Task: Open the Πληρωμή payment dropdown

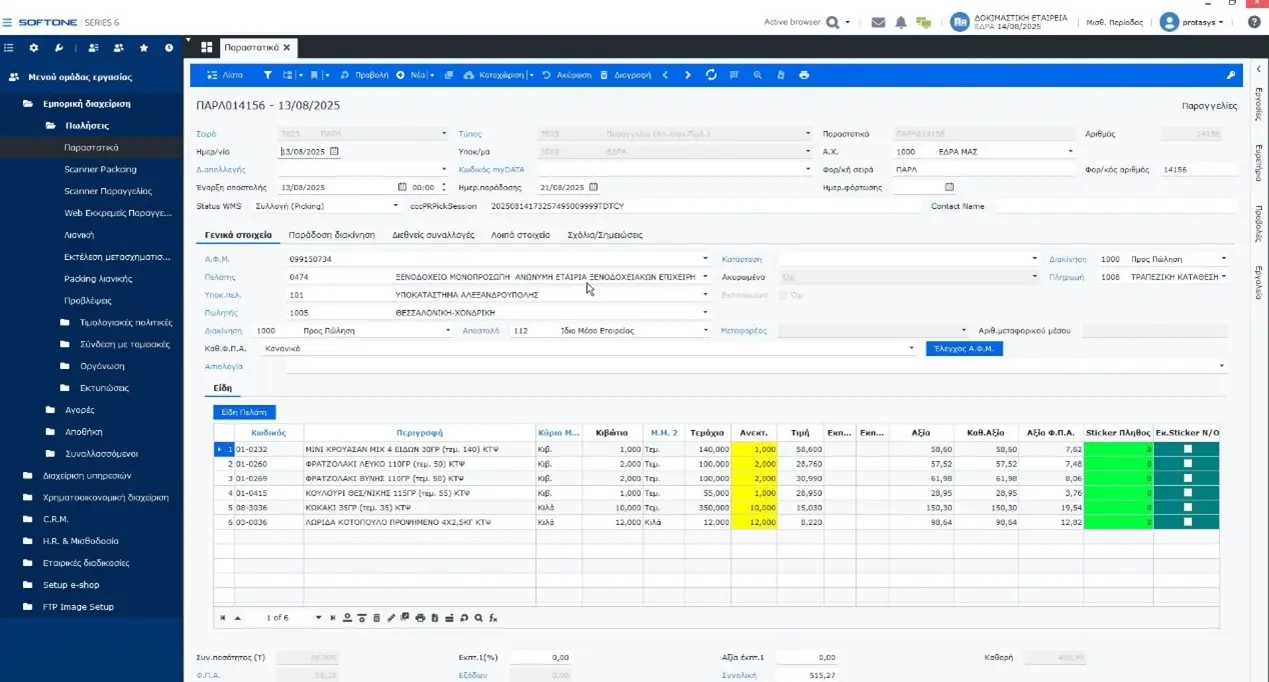Action: (x=1223, y=276)
